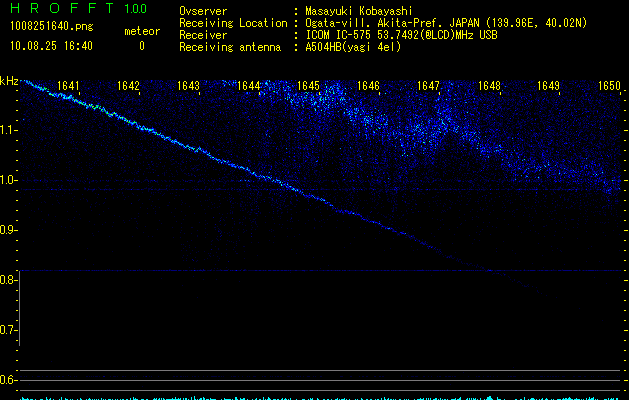Click the Ogata-vill. Akita-Pref. JAPAN location text
This screenshot has width=629, height=400.
pyautogui.click(x=446, y=23)
